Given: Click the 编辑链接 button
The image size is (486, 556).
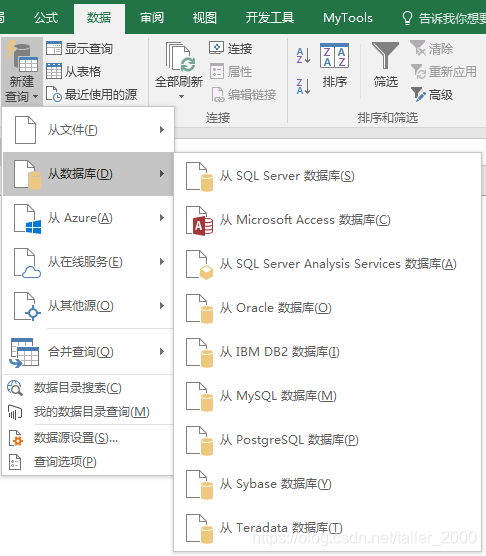Looking at the screenshot, I should pyautogui.click(x=243, y=95).
